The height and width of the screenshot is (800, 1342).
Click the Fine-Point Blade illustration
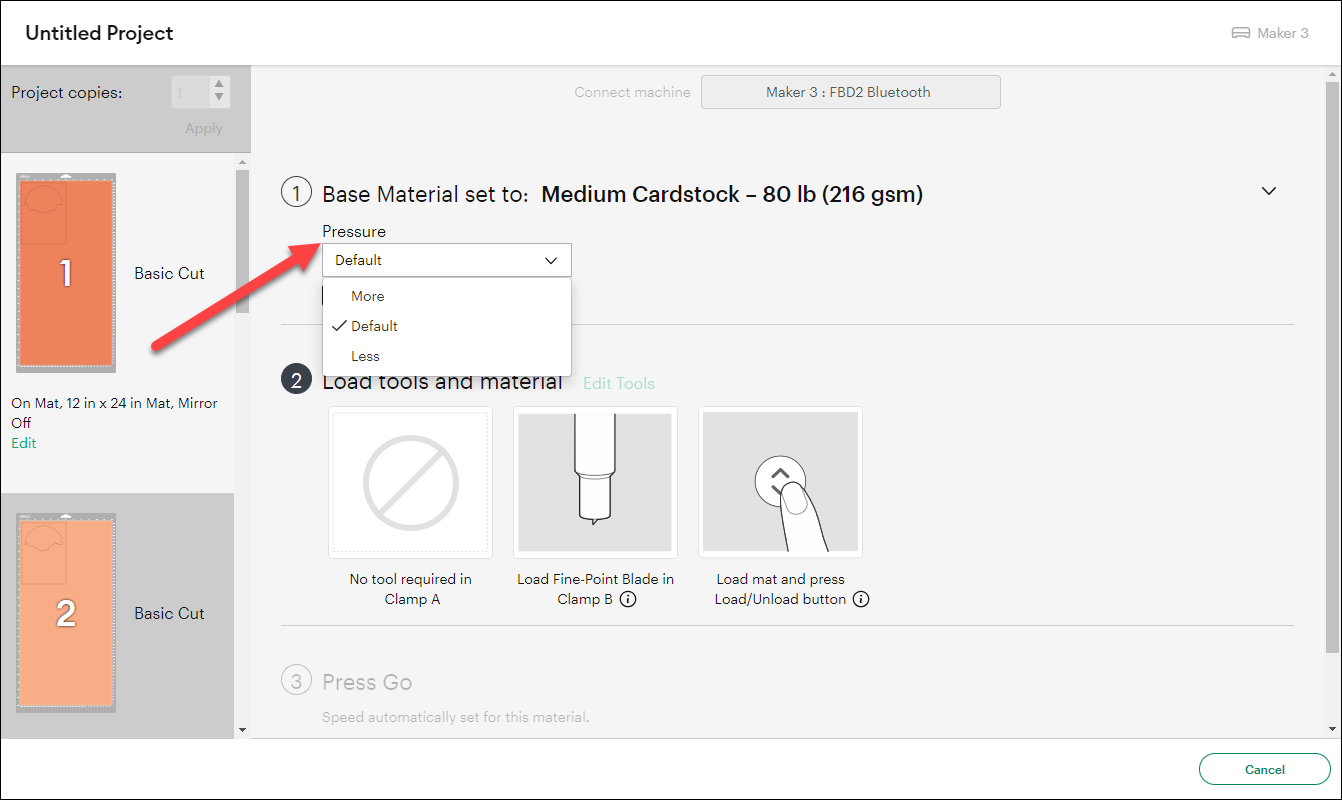(595, 481)
